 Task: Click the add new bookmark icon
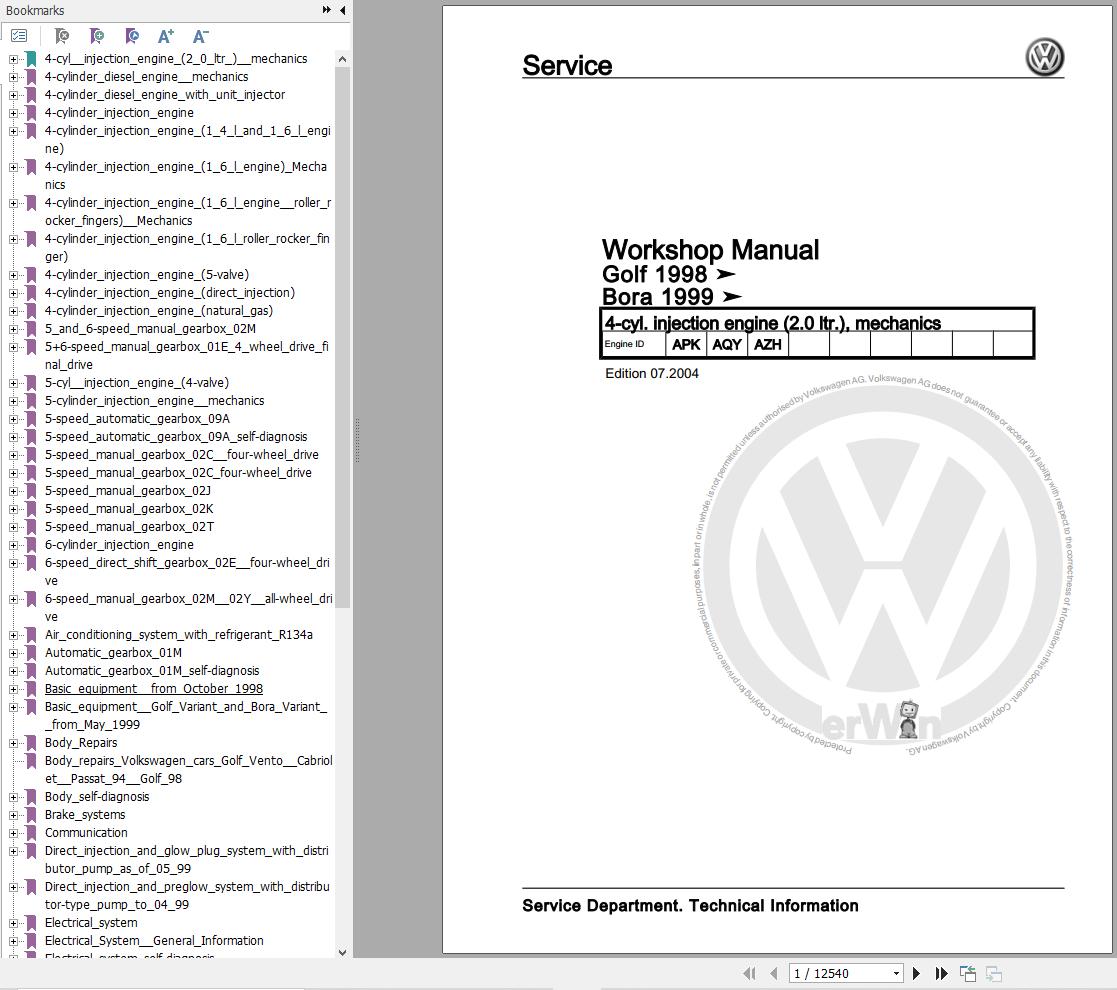coord(96,35)
